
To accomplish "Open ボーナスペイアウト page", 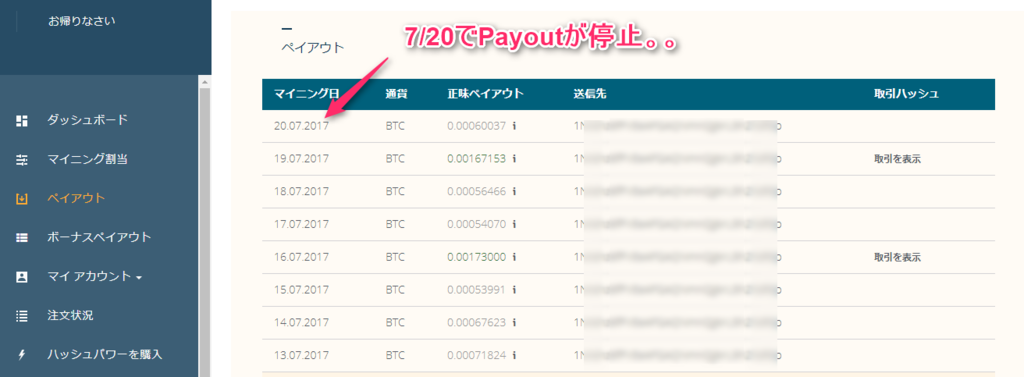I will point(99,237).
